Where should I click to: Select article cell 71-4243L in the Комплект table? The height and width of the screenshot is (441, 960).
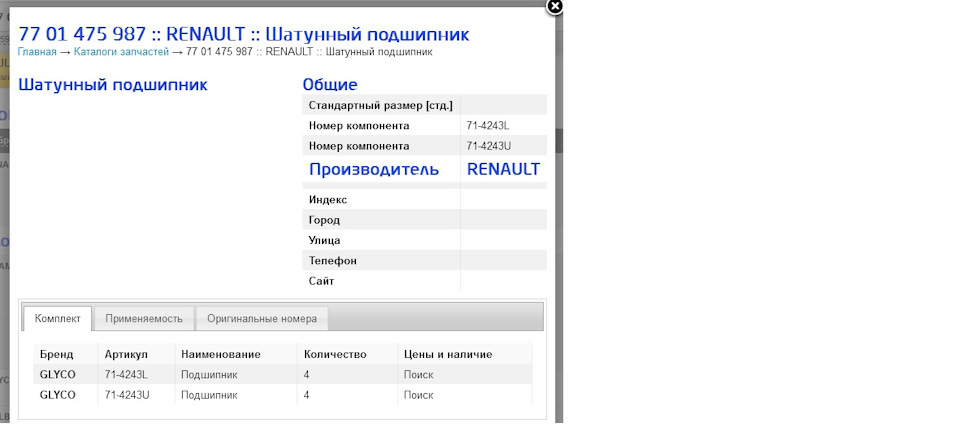[127, 375]
